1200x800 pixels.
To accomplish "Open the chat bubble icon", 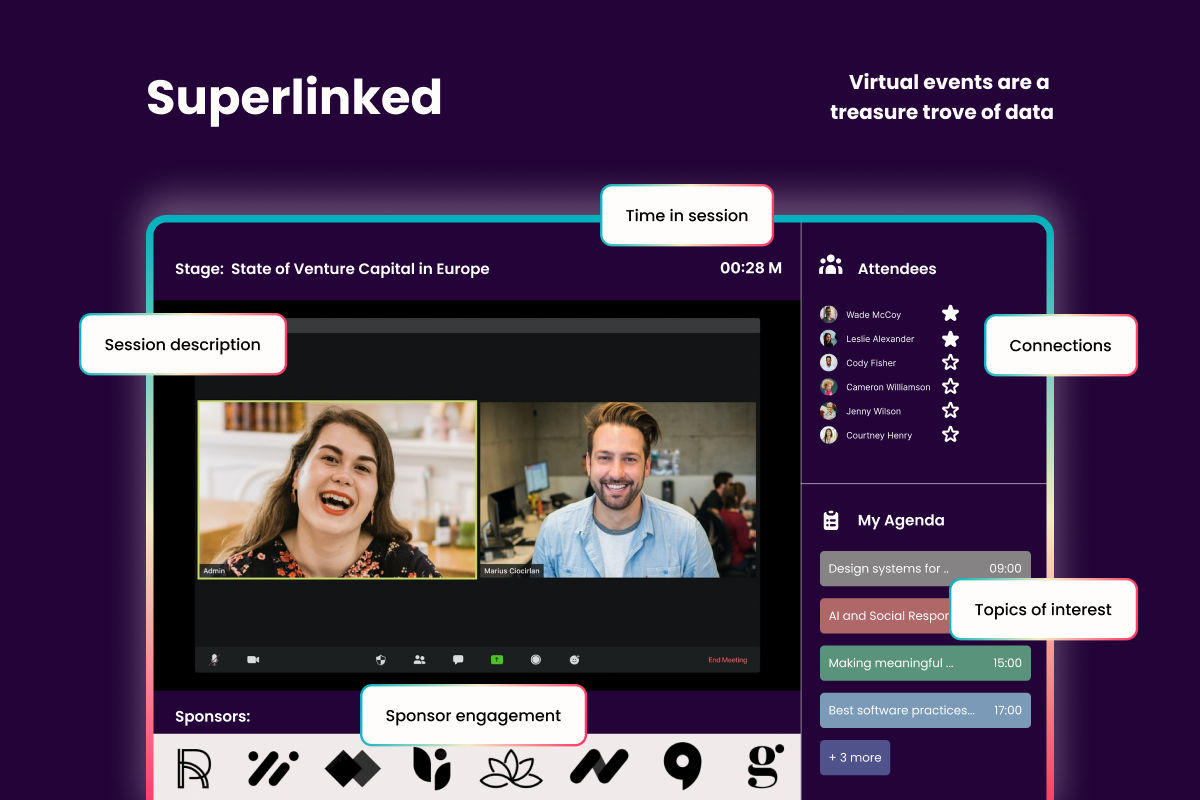I will pos(458,660).
